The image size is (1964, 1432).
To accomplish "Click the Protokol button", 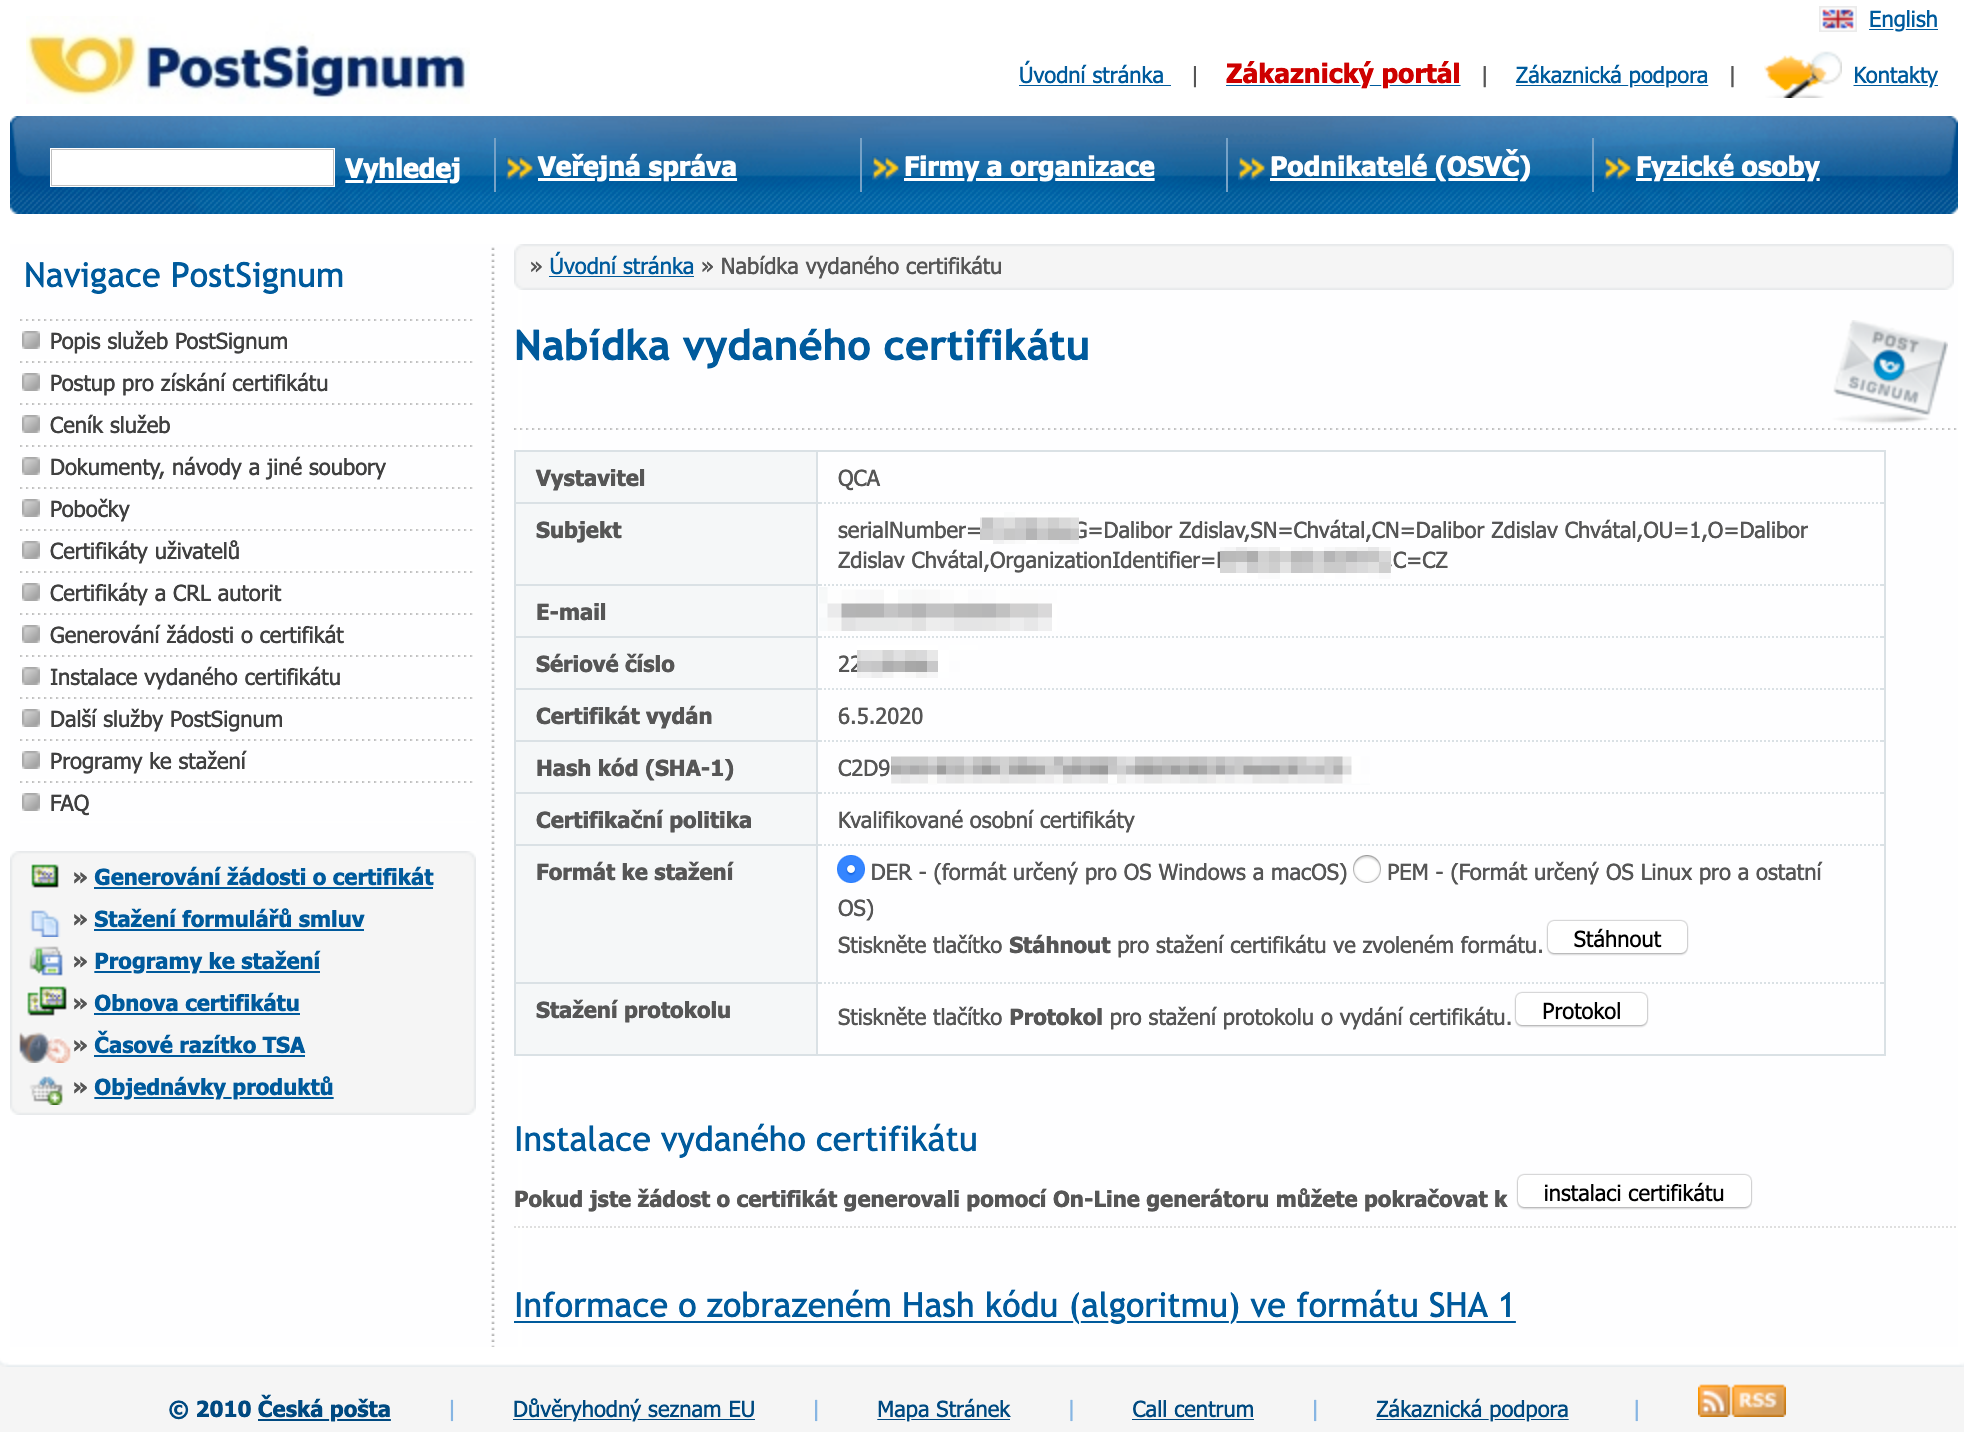I will click(1581, 1011).
